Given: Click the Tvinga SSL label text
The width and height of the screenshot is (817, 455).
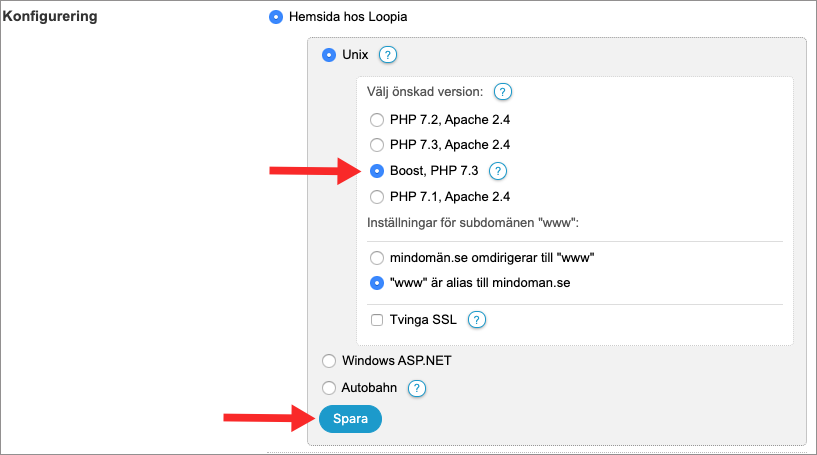Looking at the screenshot, I should click(x=423, y=319).
